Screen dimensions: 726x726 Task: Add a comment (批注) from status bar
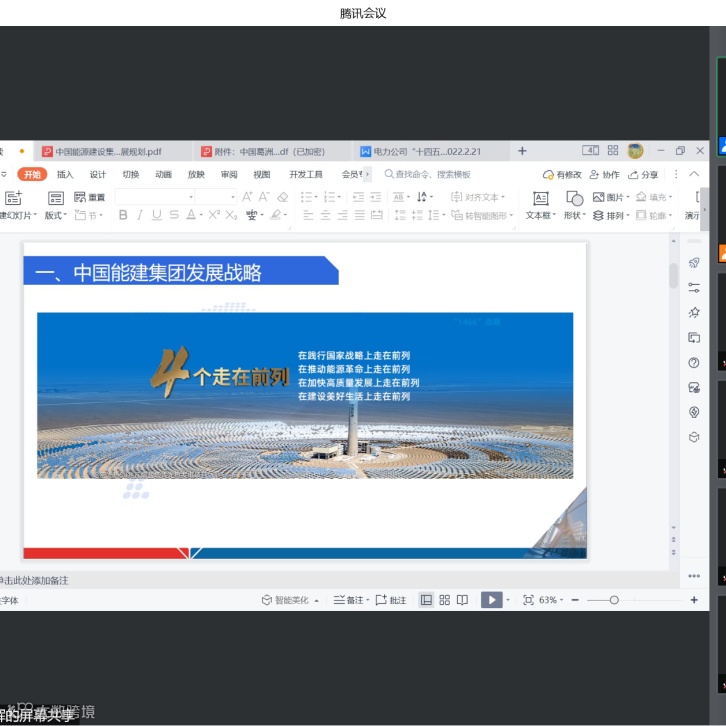(x=391, y=600)
